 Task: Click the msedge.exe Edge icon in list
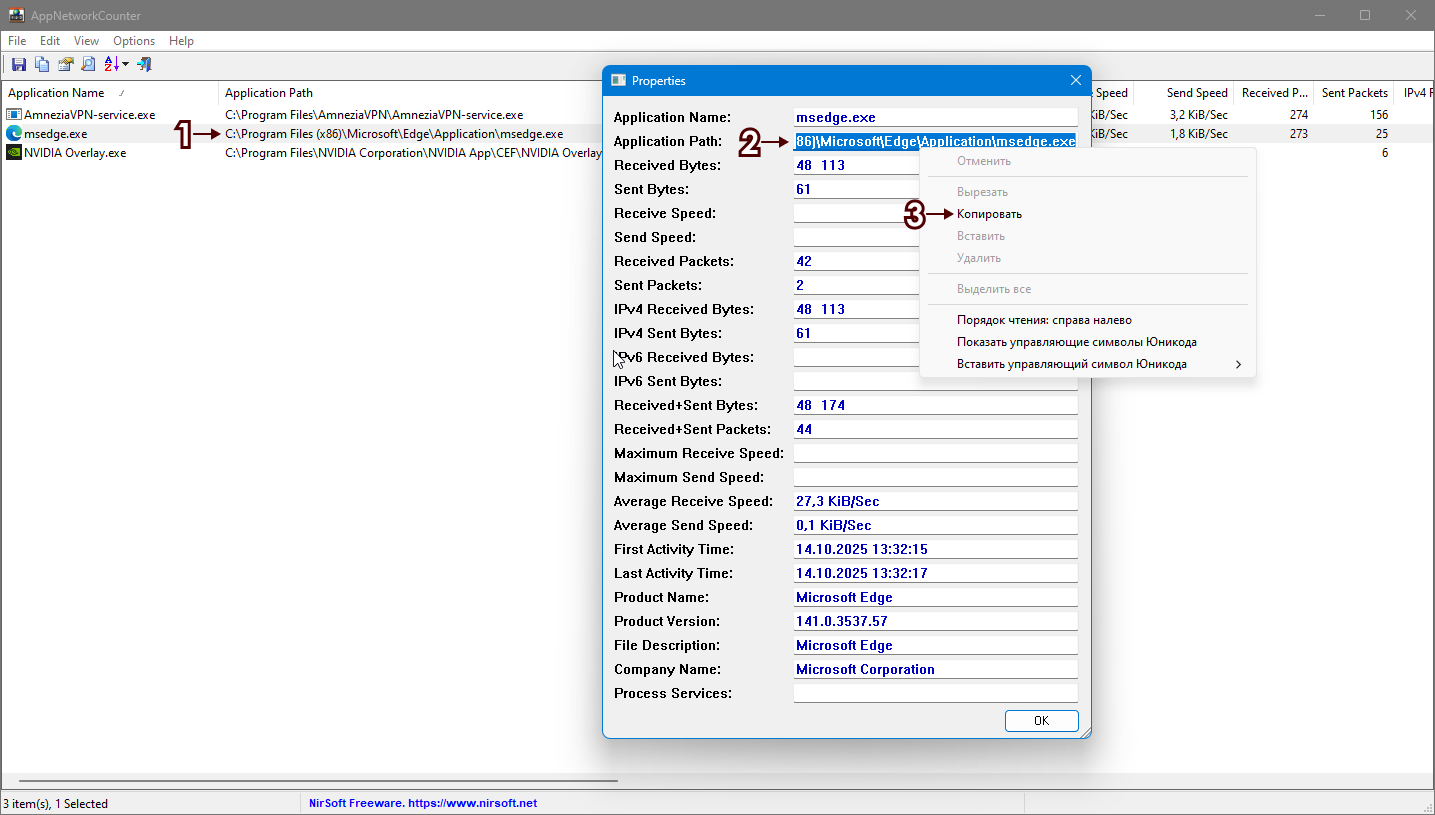(x=14, y=133)
